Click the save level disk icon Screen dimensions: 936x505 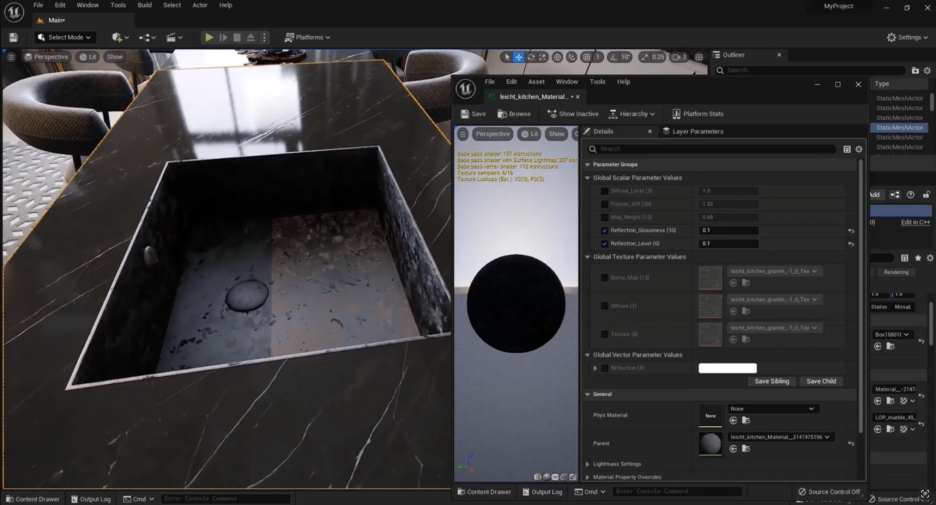click(x=14, y=37)
